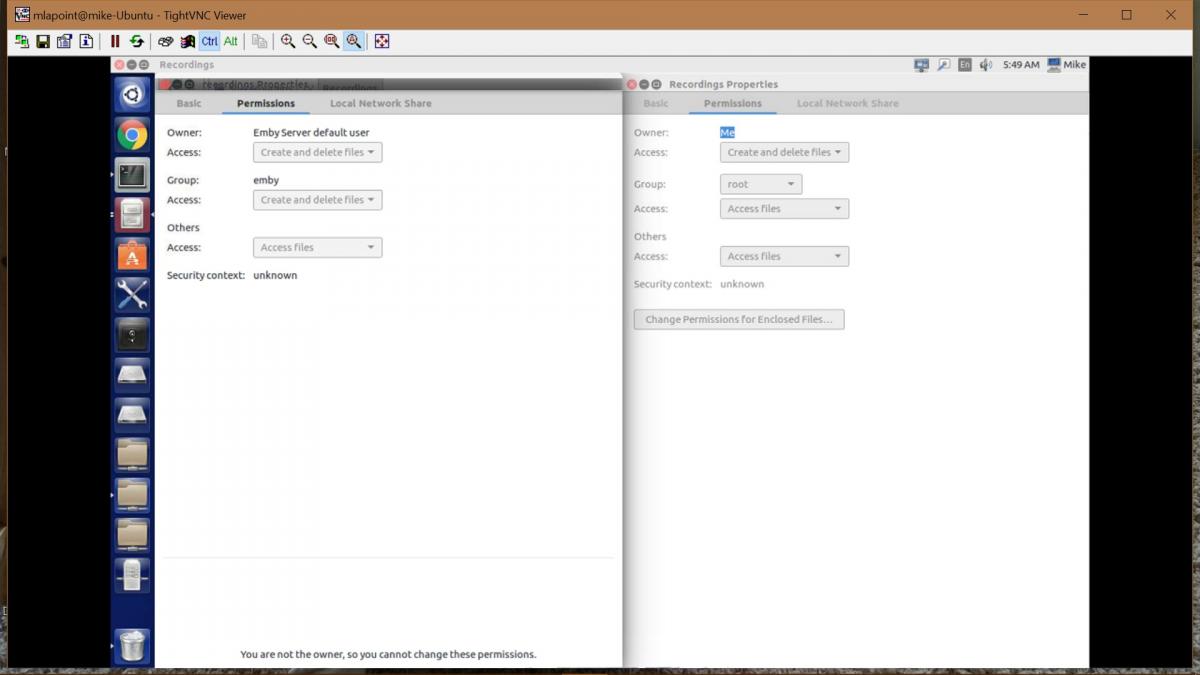Open Basic tab in Emby-owned properties window
This screenshot has width=1200, height=675.
(x=189, y=103)
